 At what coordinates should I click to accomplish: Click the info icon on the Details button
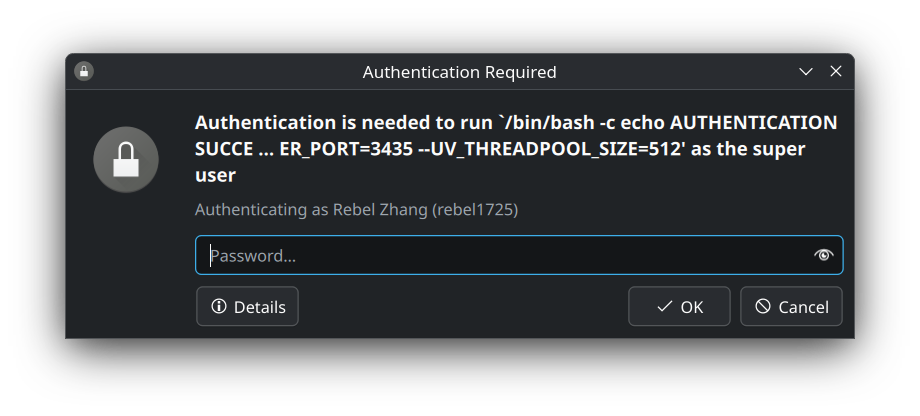pos(219,306)
